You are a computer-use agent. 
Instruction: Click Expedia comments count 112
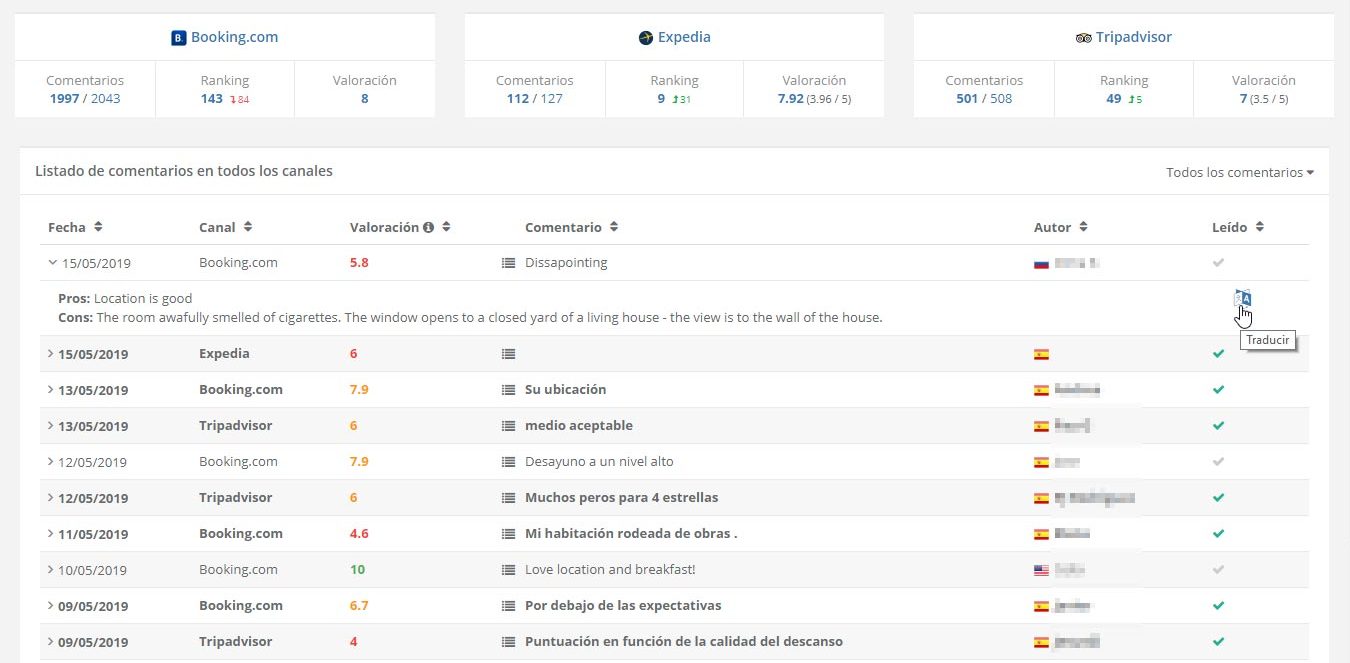pyautogui.click(x=516, y=98)
